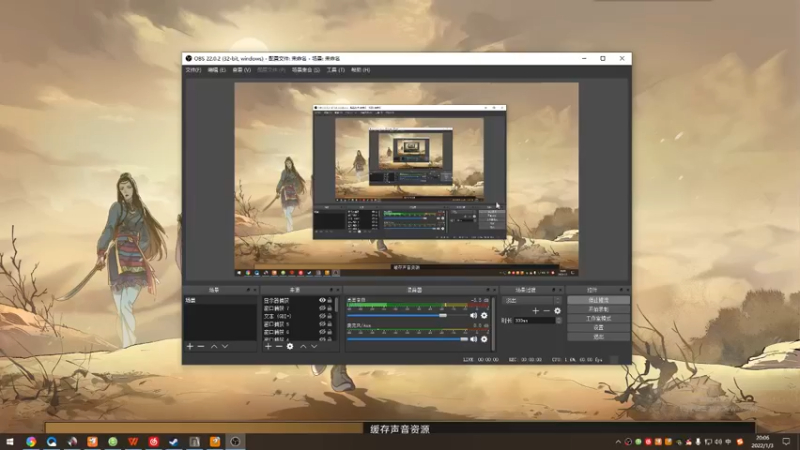Screen dimensions: 800x450
Task: Open Steam from the taskbar
Action: pyautogui.click(x=174, y=441)
